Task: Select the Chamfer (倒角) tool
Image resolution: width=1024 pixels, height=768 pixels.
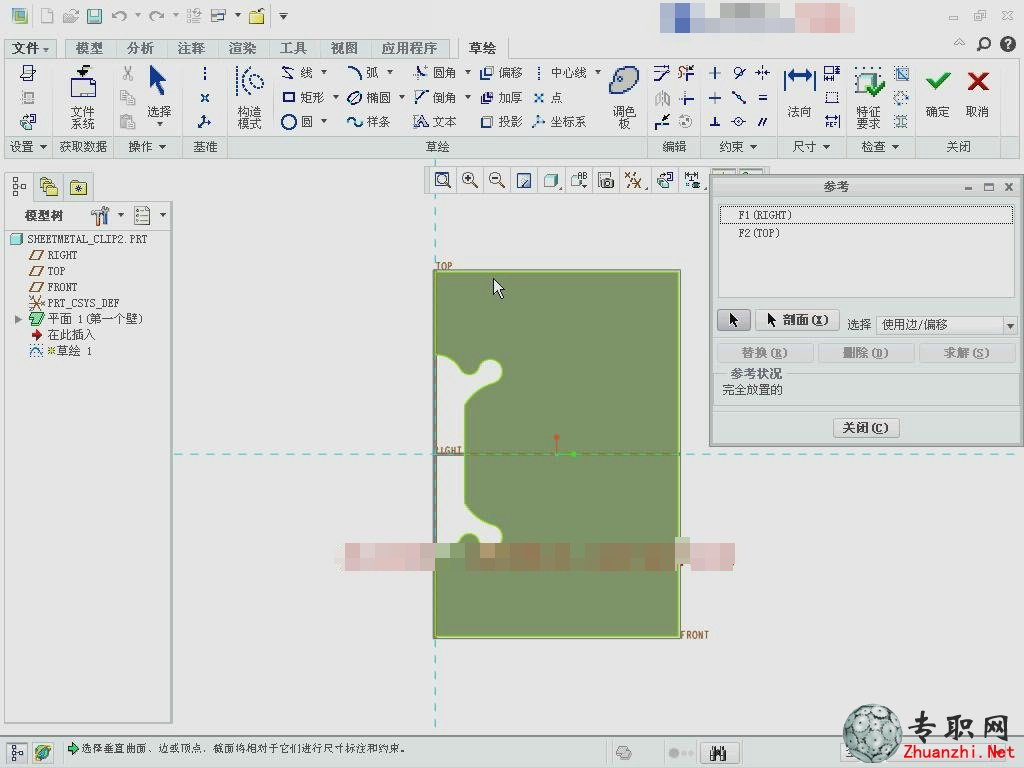Action: pyautogui.click(x=435, y=97)
